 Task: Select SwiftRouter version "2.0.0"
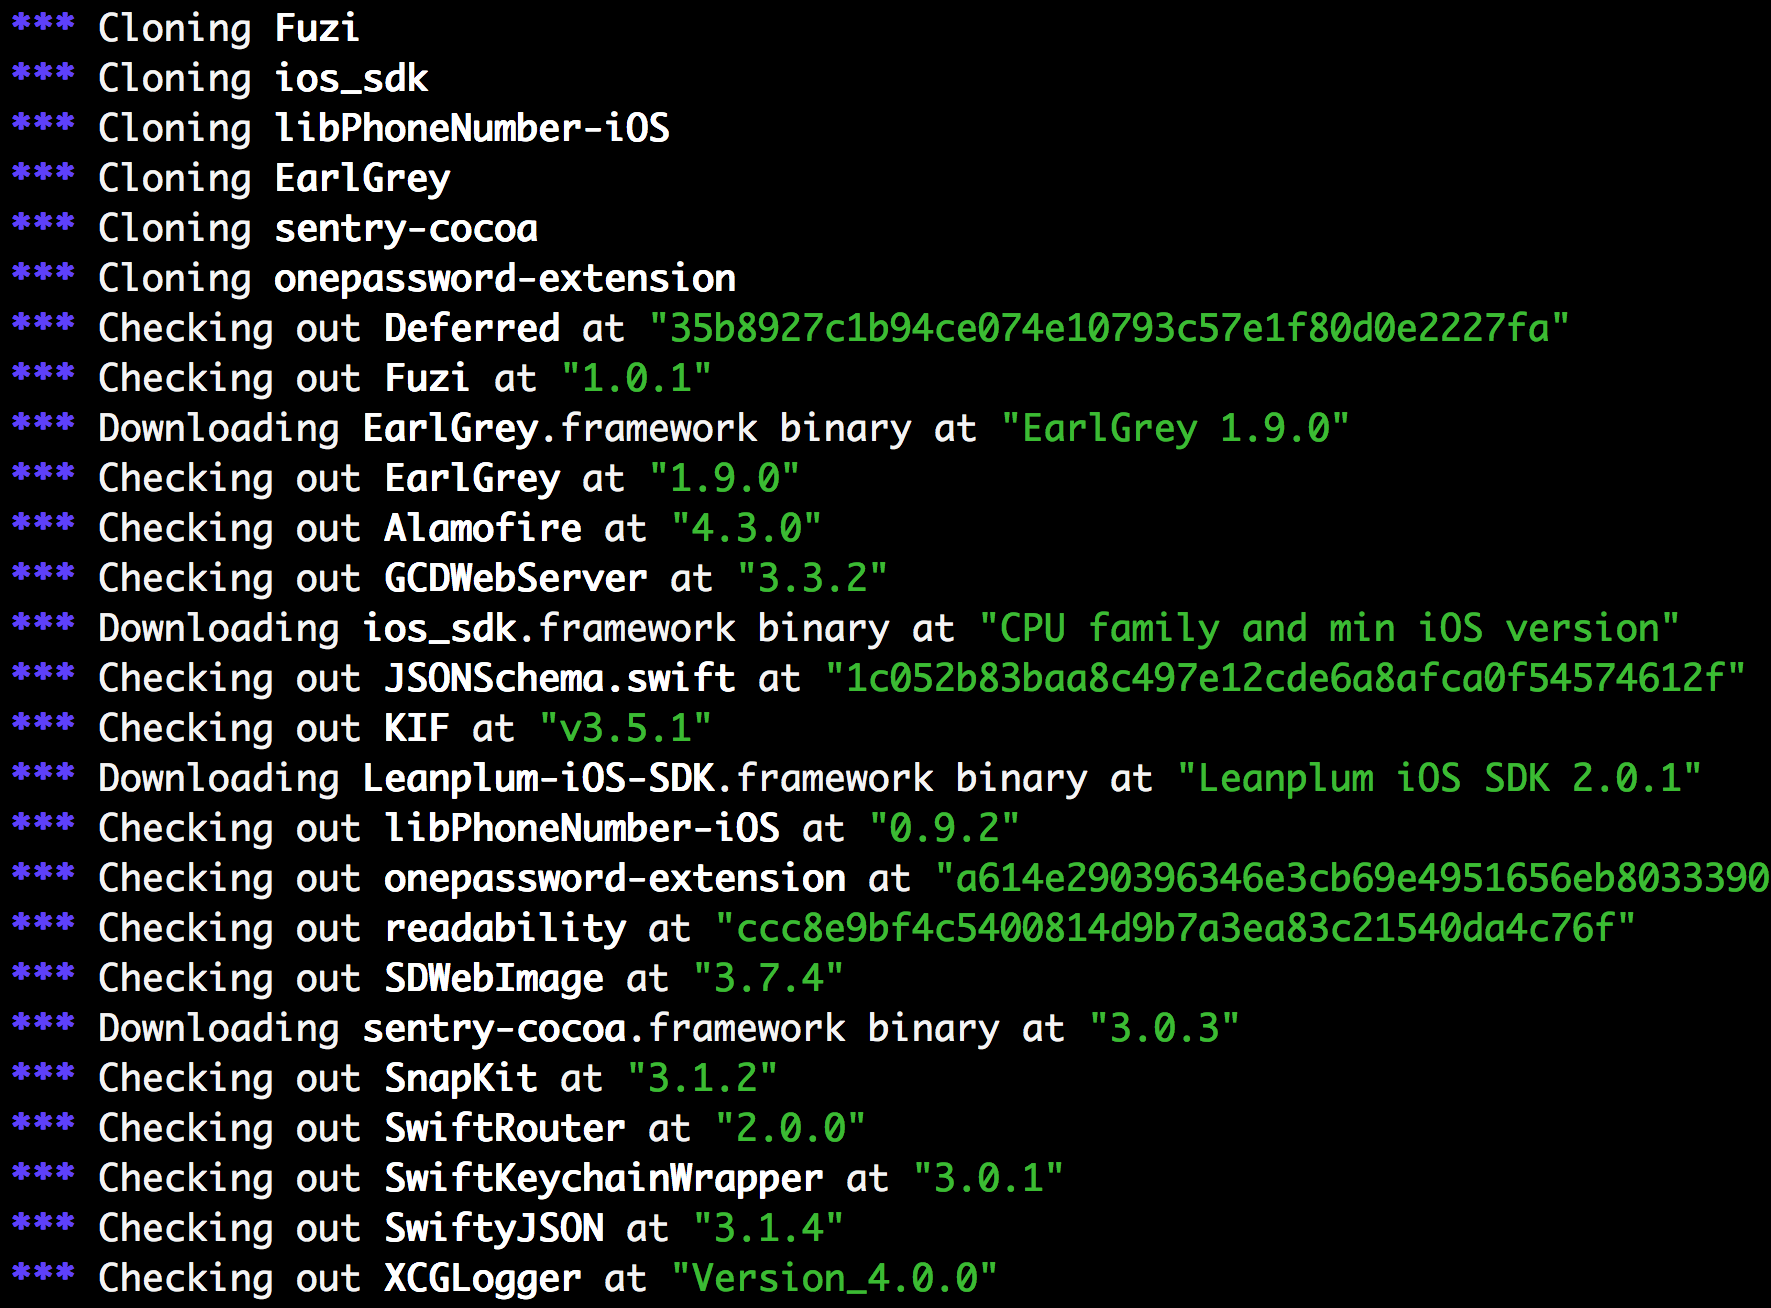pyautogui.click(x=790, y=1128)
